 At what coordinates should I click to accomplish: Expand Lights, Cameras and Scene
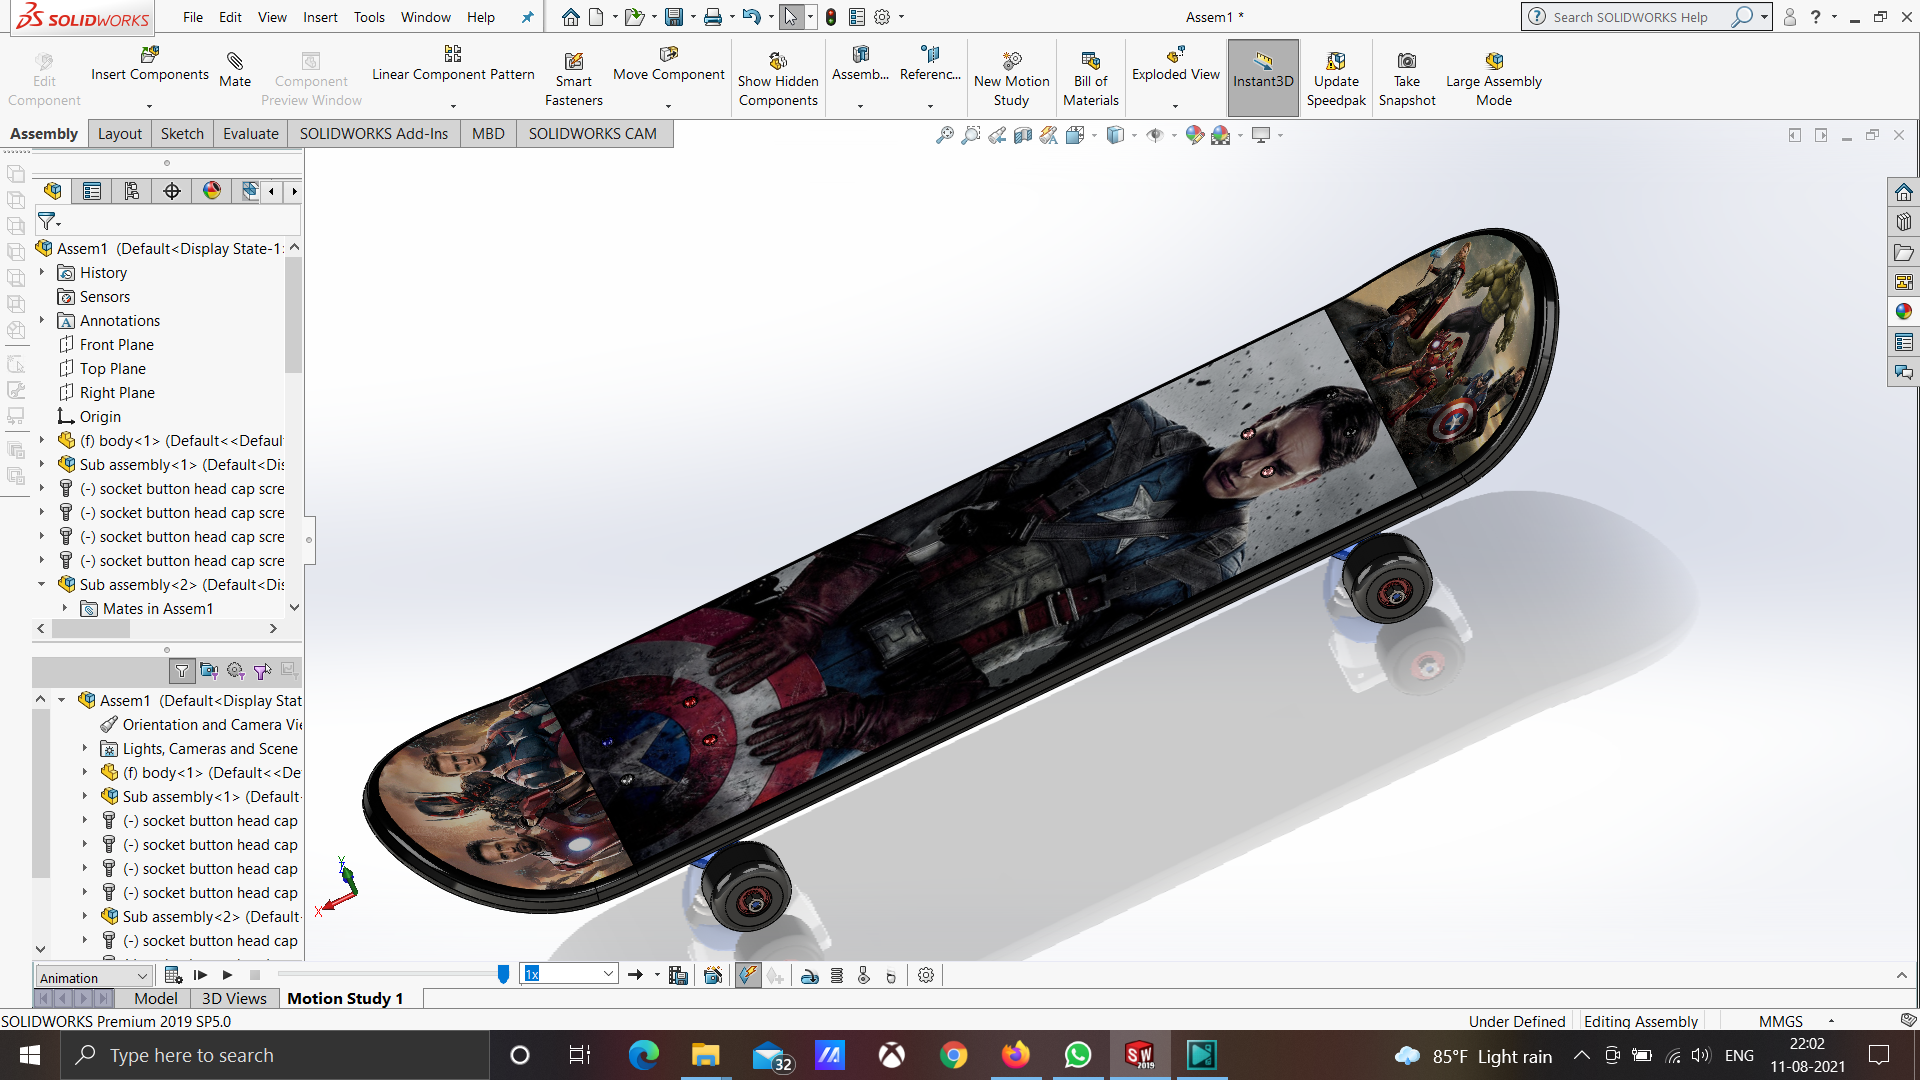pyautogui.click(x=85, y=748)
